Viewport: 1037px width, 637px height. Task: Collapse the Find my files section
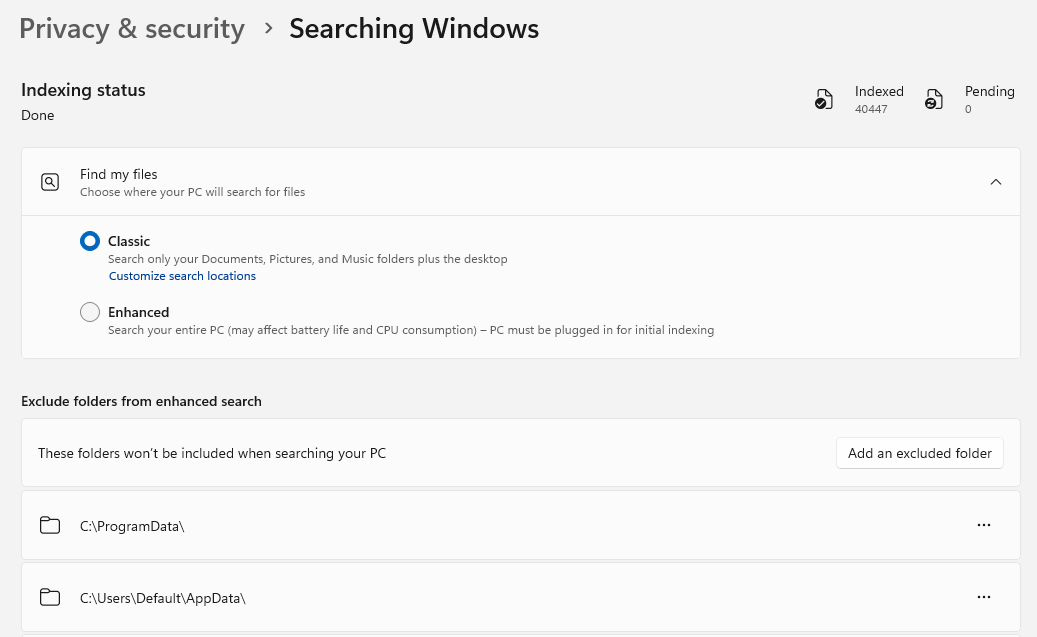click(996, 182)
